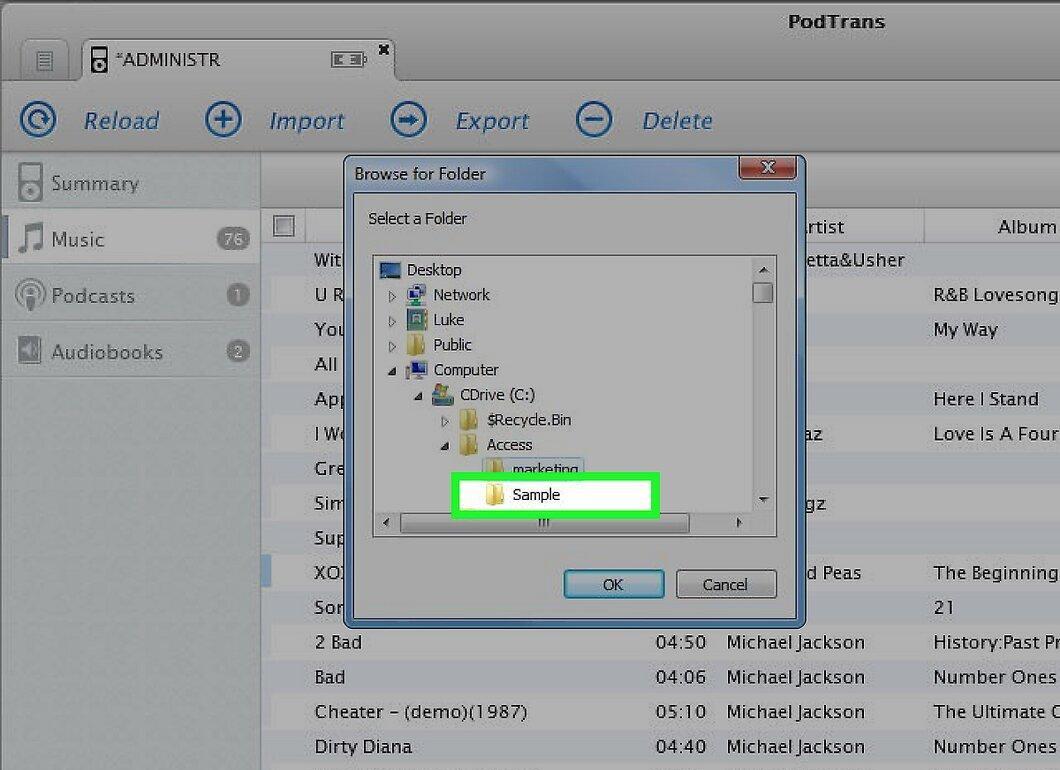
Task: Expand the Public tree node
Action: [392, 346]
